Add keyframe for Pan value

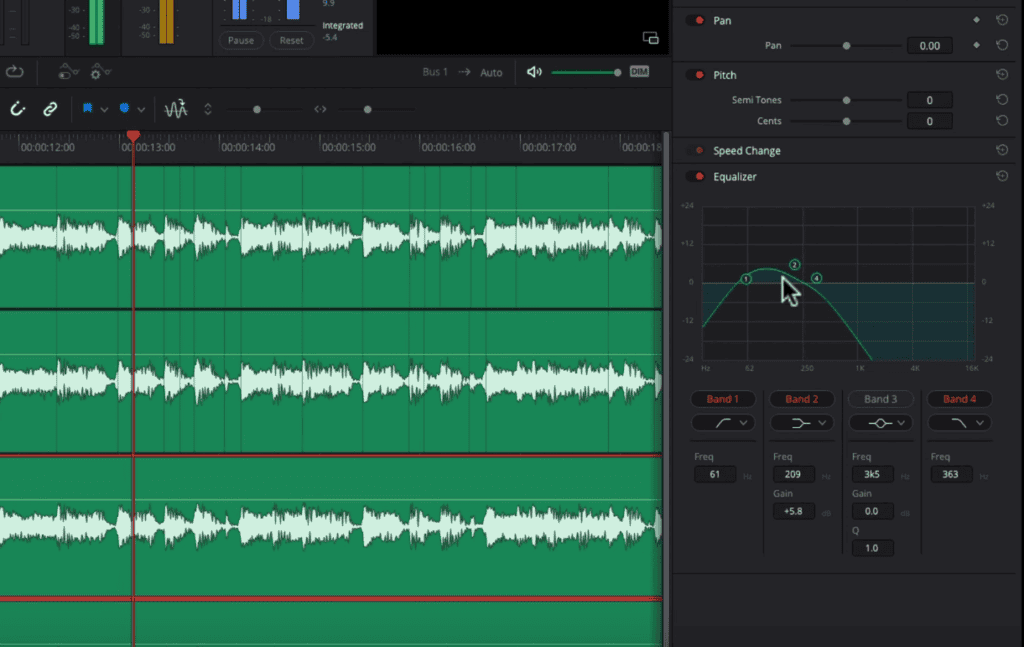tap(976, 45)
